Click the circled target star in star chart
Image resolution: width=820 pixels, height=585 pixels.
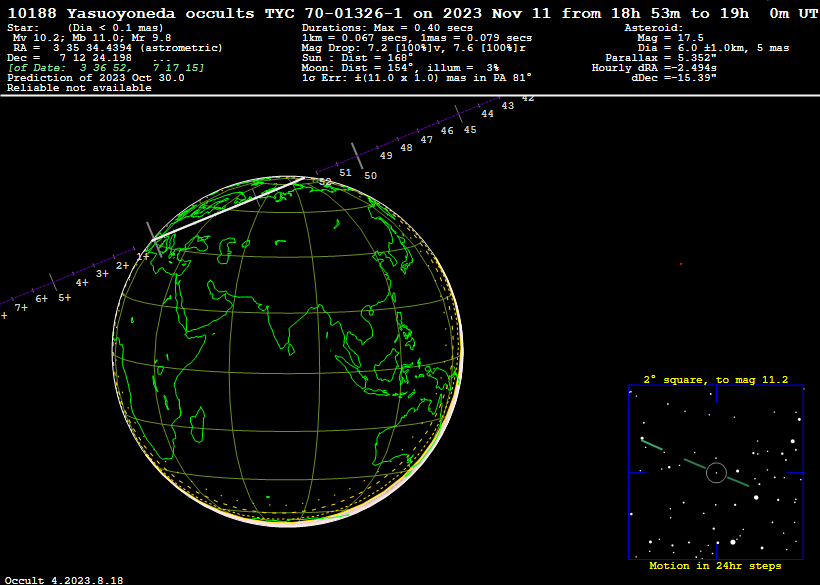pos(716,473)
